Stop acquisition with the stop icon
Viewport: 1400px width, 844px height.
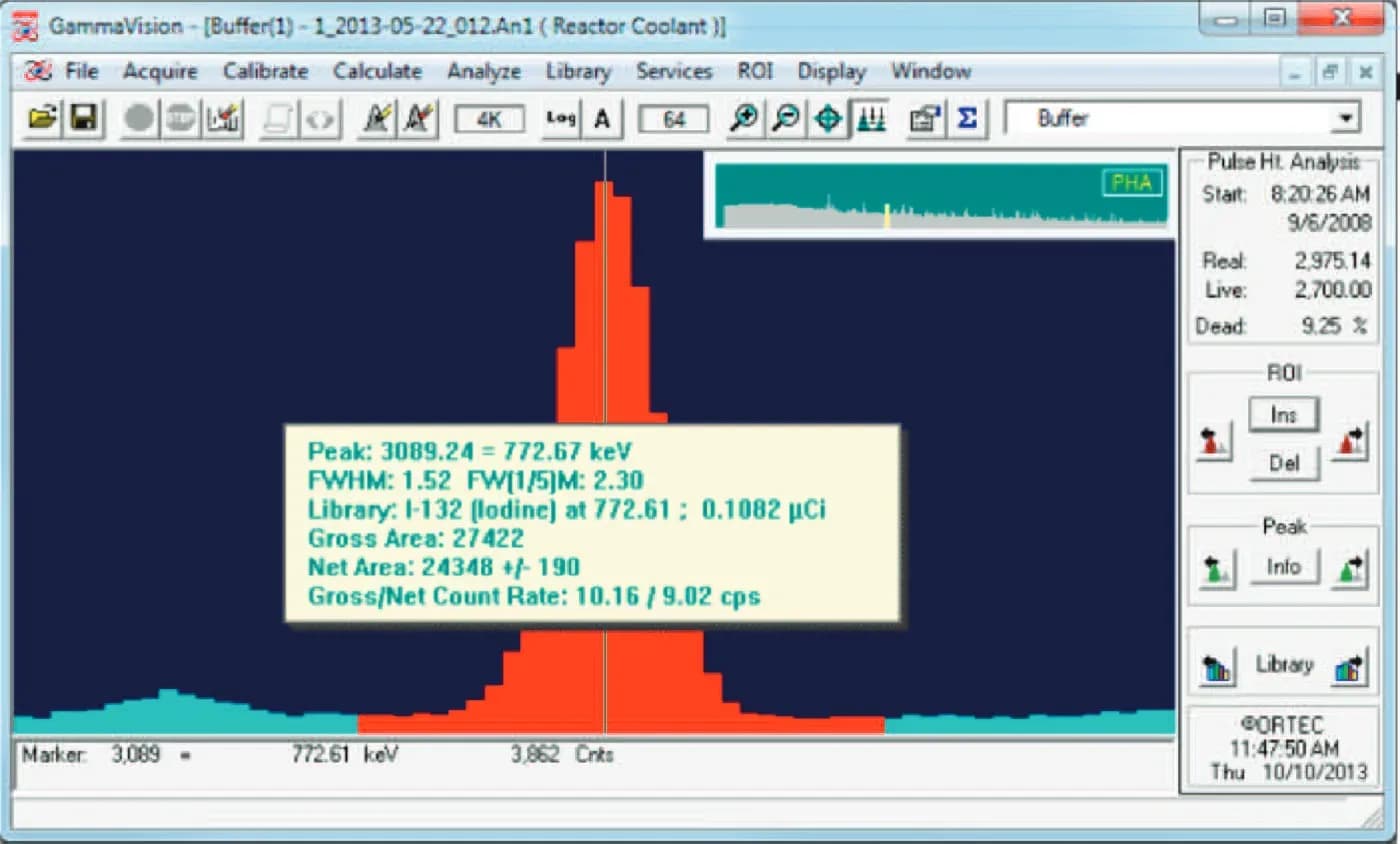click(x=180, y=119)
